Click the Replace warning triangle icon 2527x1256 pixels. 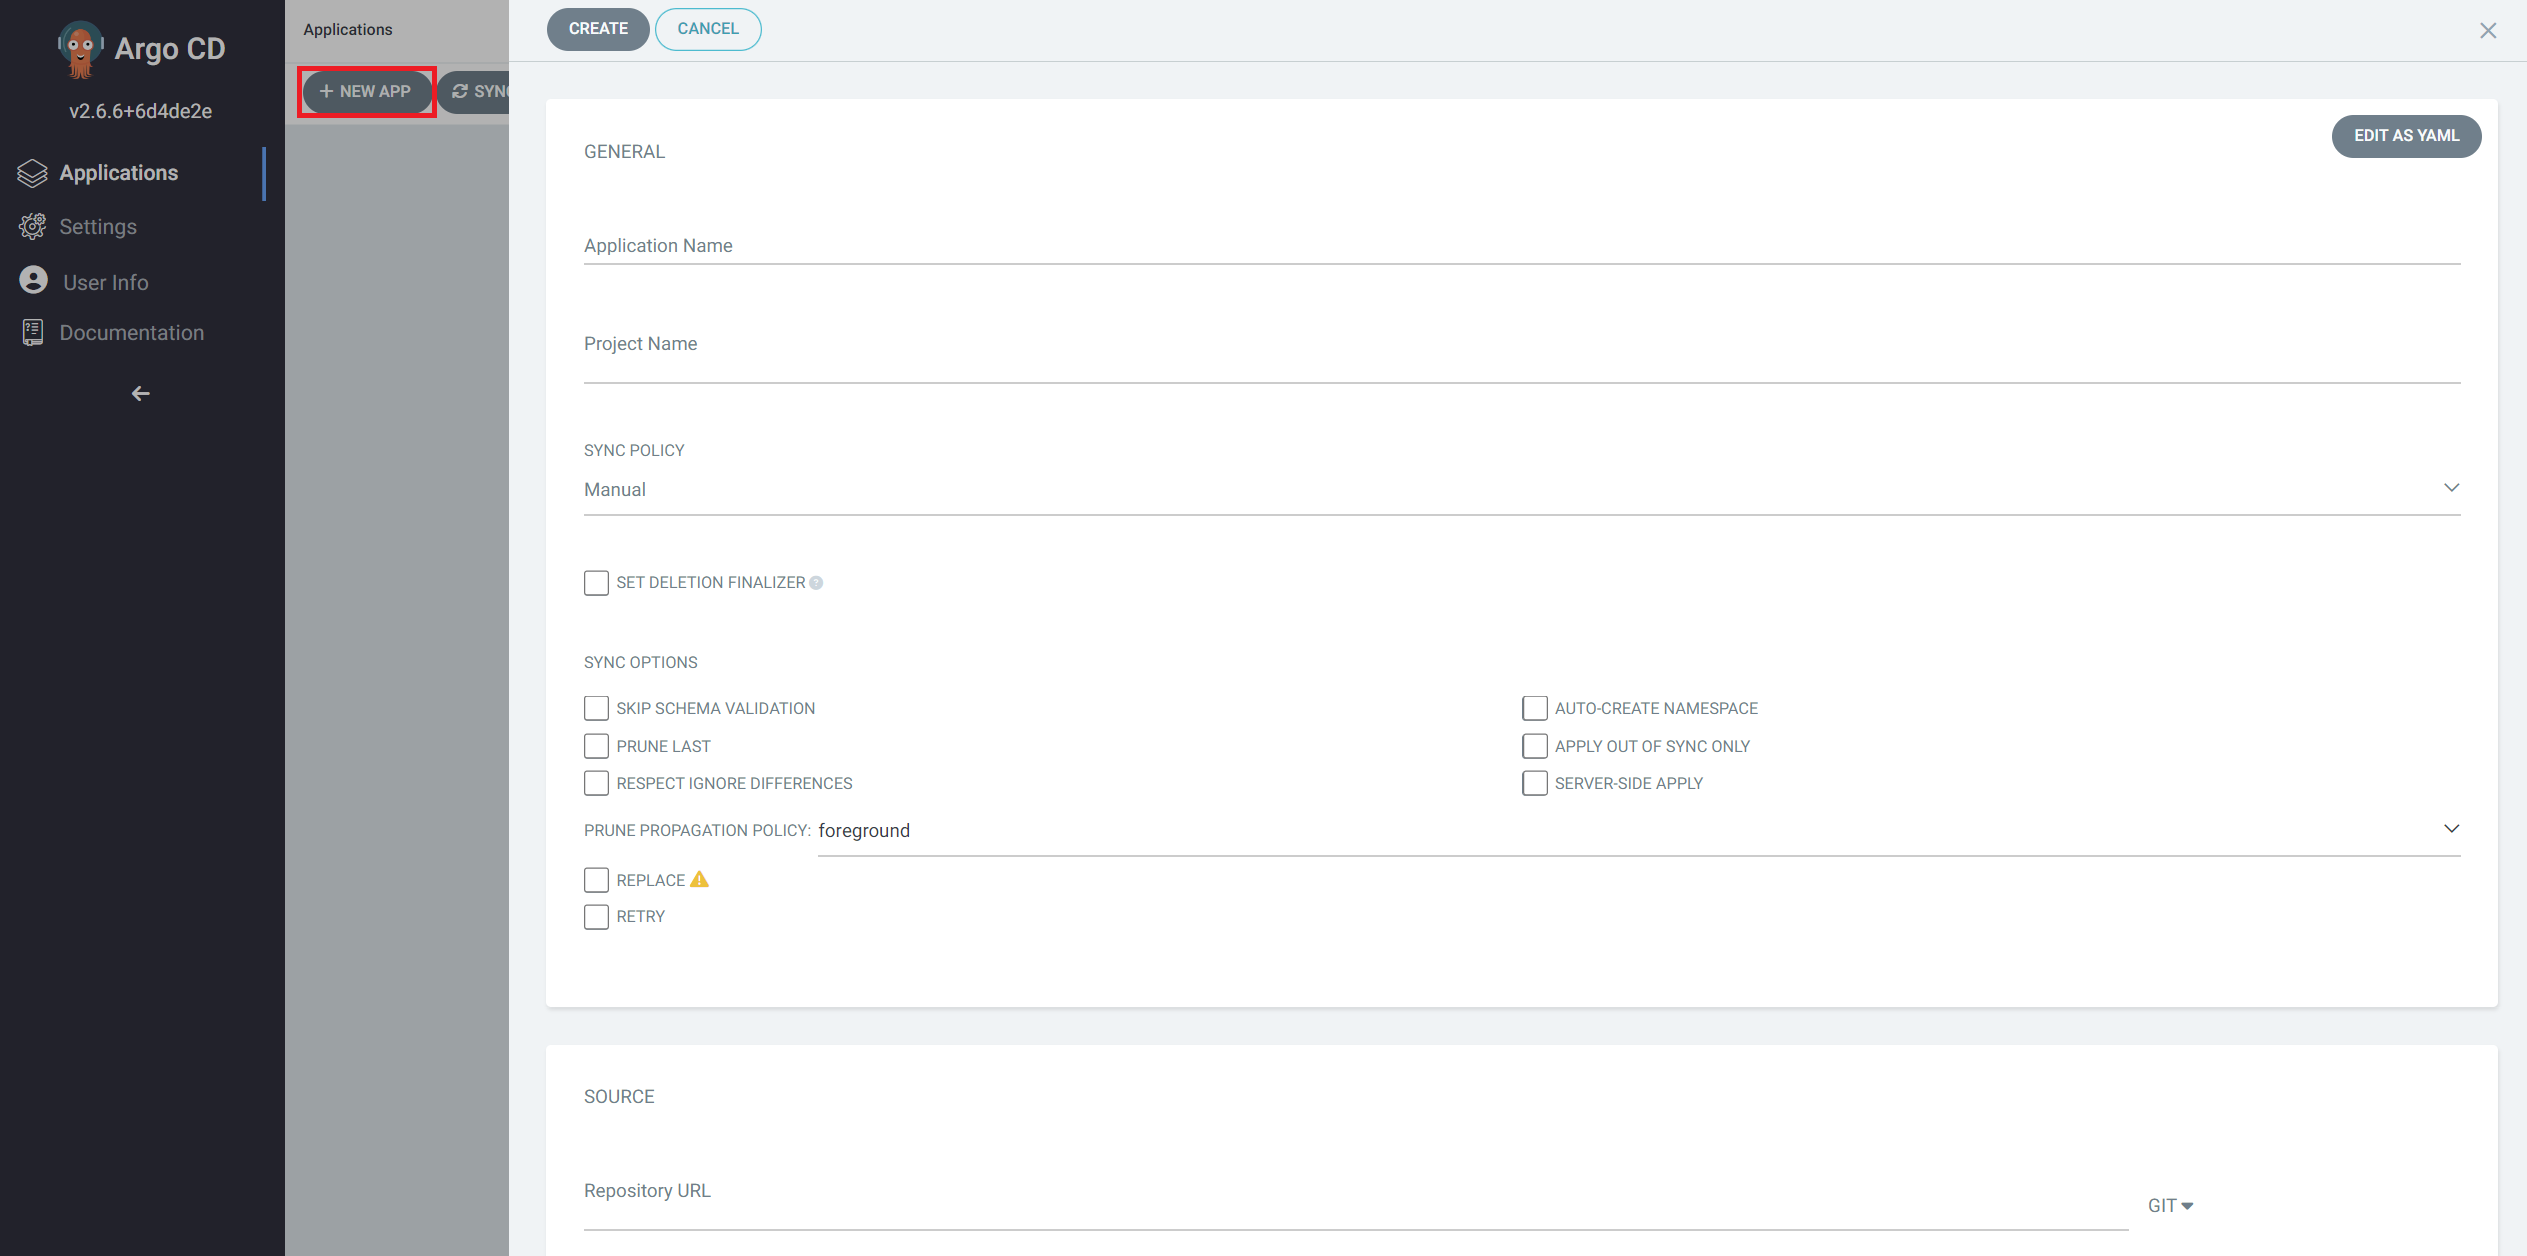pos(700,879)
